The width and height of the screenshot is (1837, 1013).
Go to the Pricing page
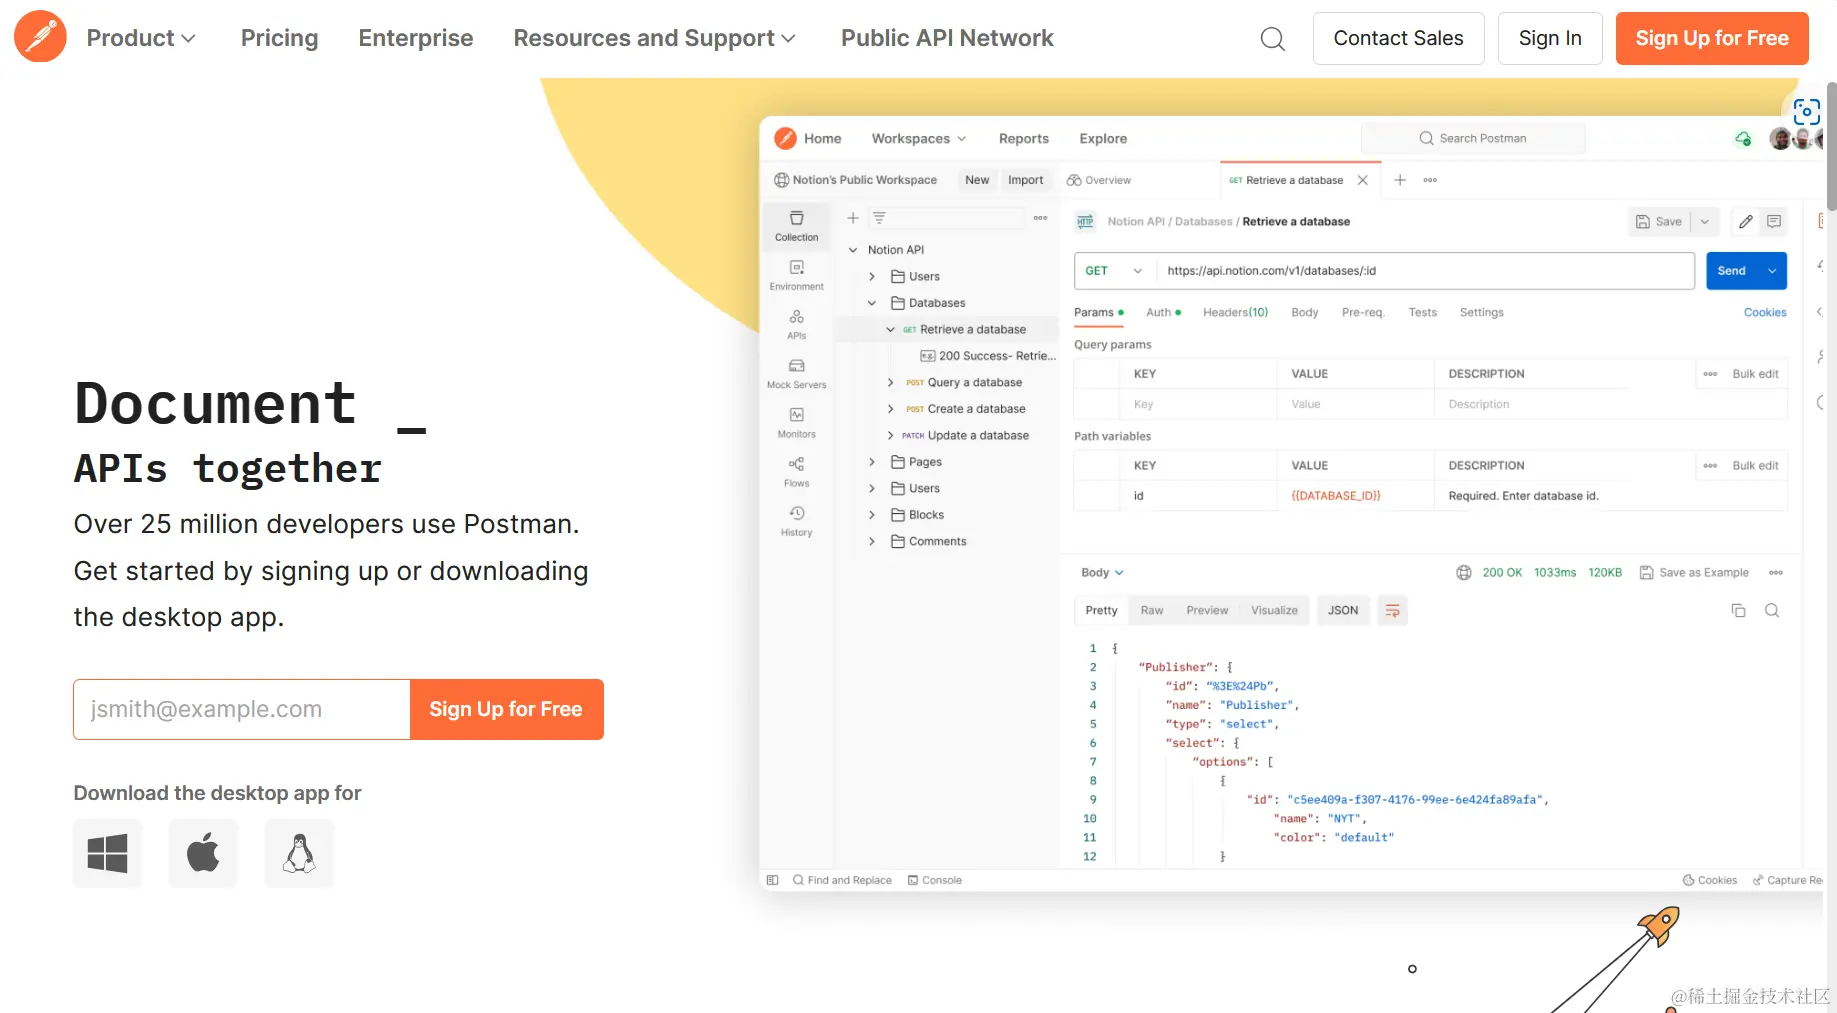[x=279, y=38]
